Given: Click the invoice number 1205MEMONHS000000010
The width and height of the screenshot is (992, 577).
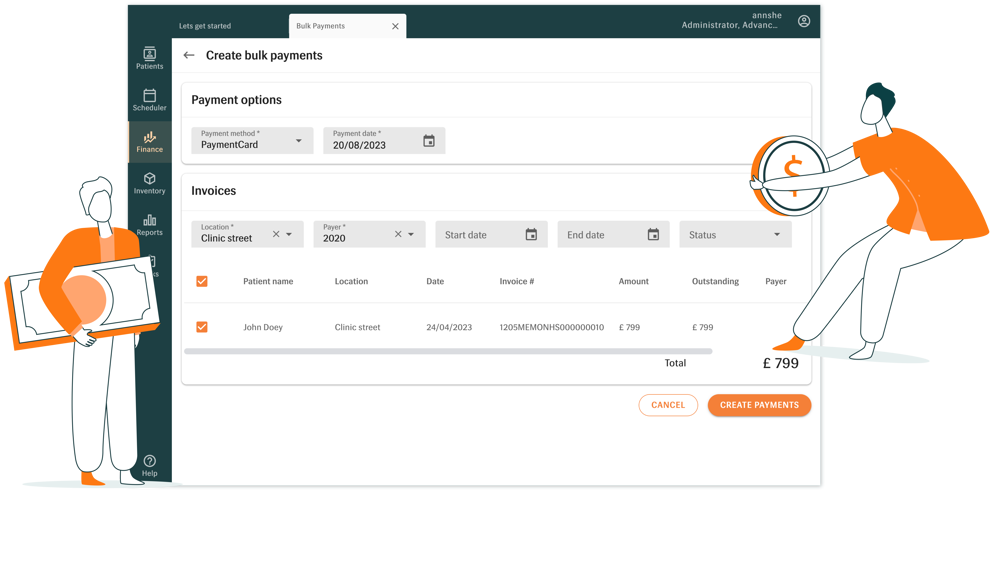Looking at the screenshot, I should point(552,327).
